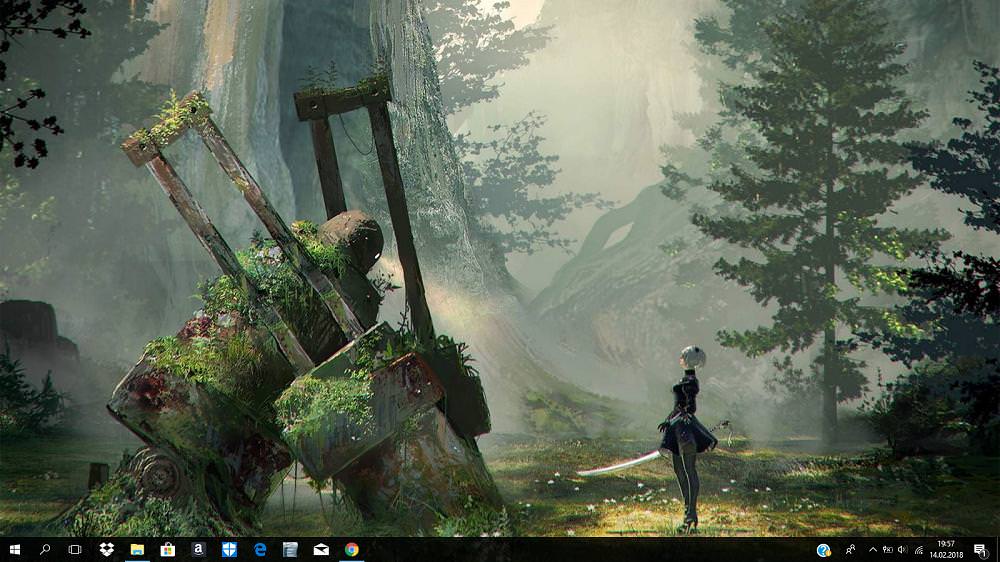
Task: Open Windows Defender shield icon
Action: coord(229,549)
